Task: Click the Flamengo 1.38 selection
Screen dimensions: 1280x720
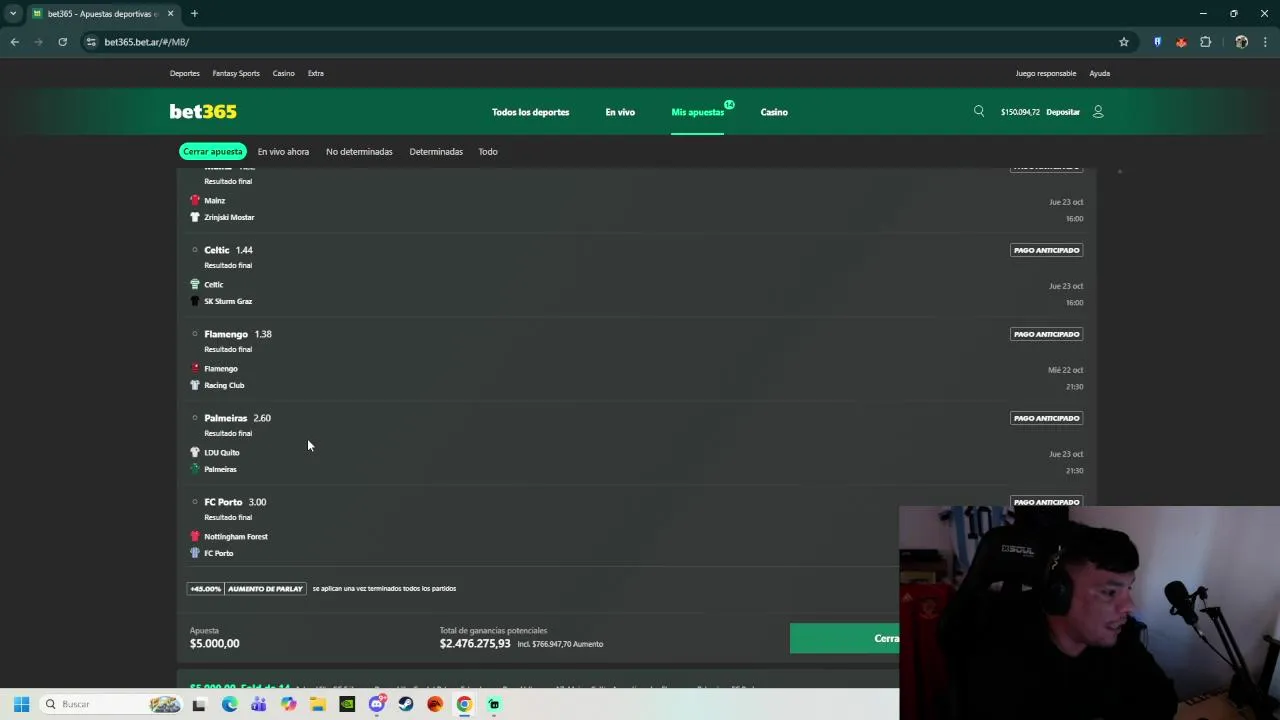Action: pyautogui.click(x=238, y=334)
